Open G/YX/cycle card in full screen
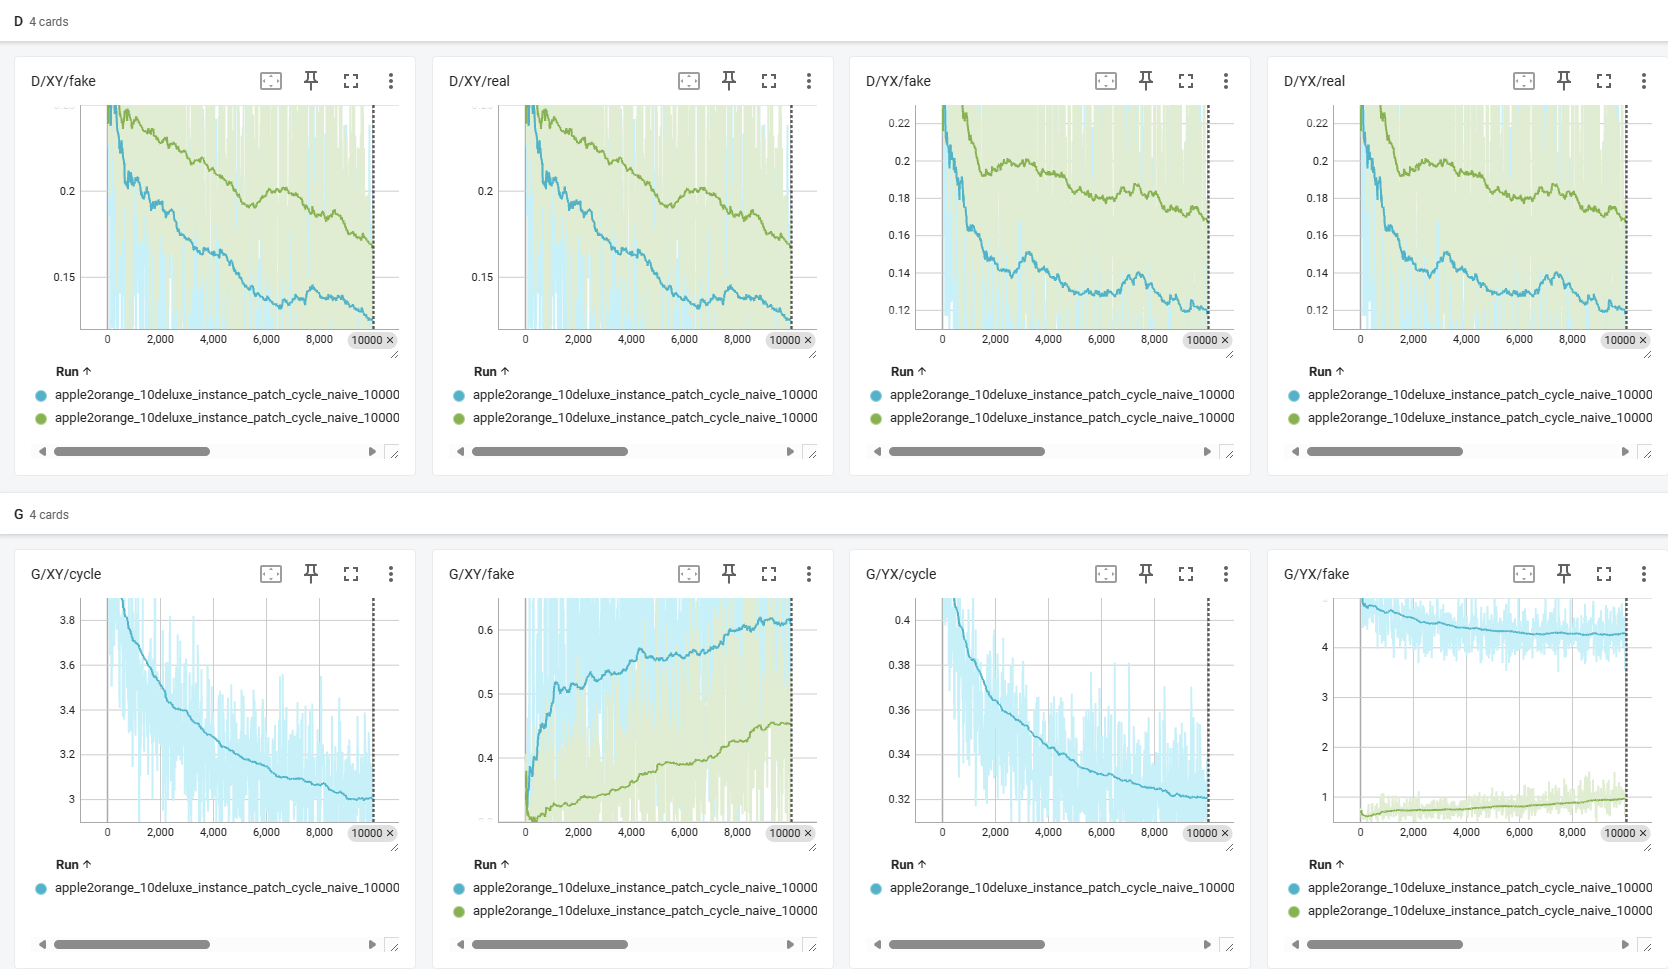The height and width of the screenshot is (969, 1668). point(1186,574)
